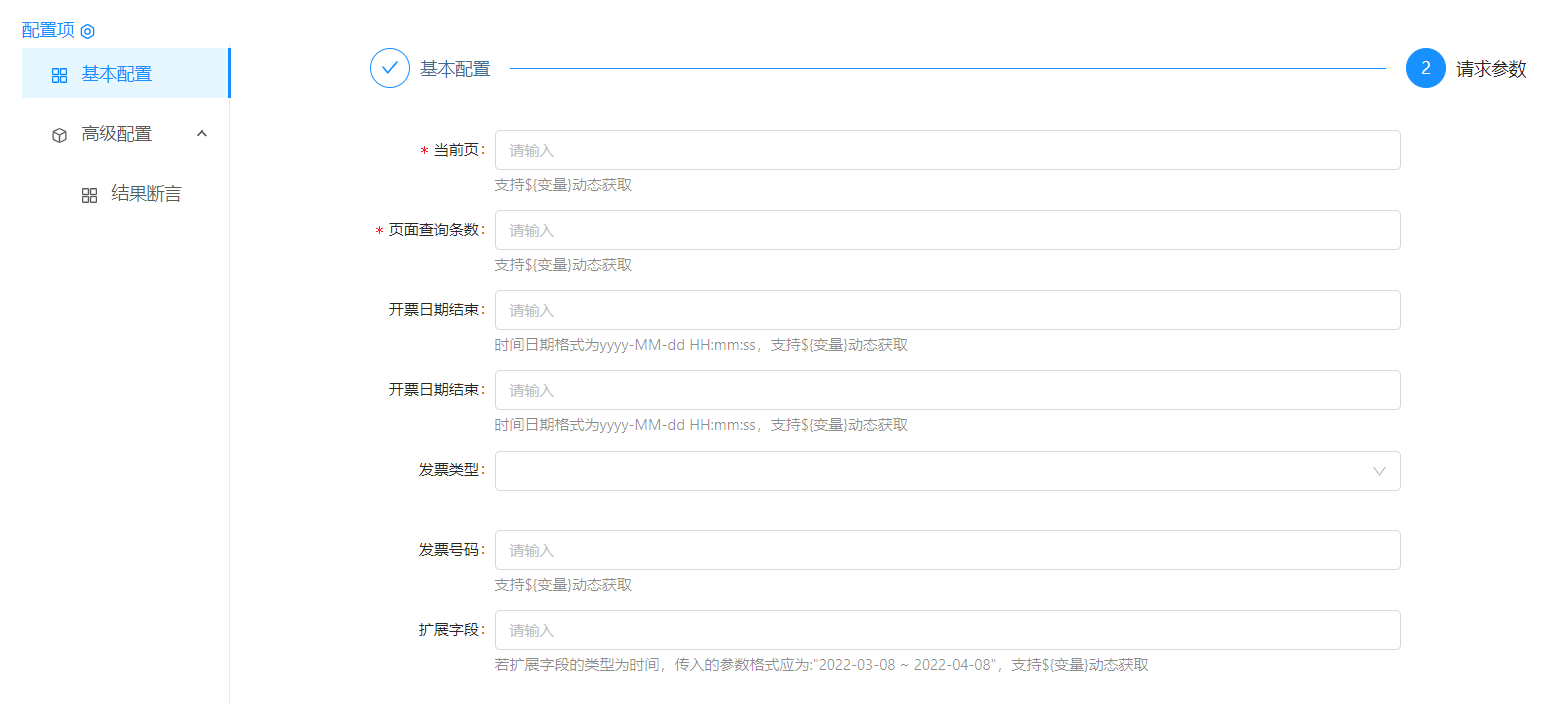This screenshot has height=704, width=1554.
Task: Collapse 高级配置 using its chevron arrow
Action: 202,133
